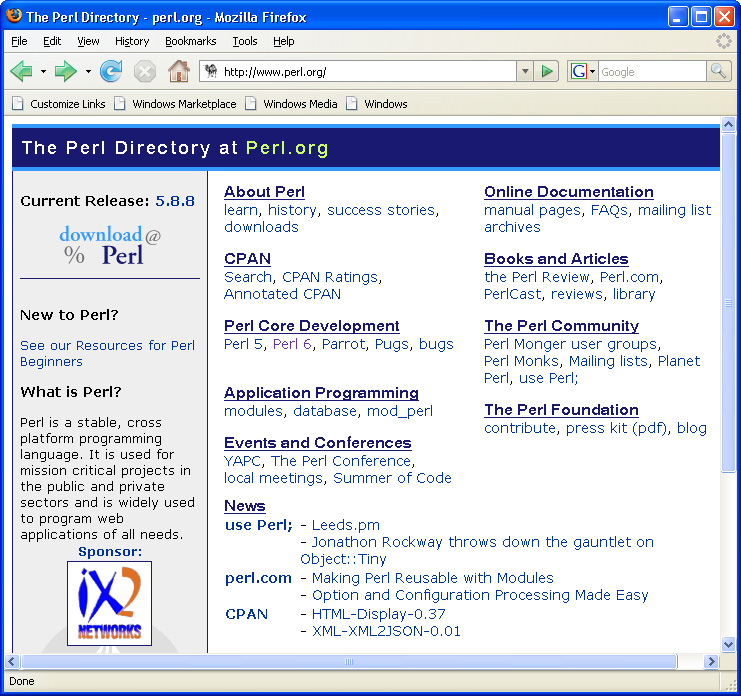
Task: Open the Edit menu
Action: point(52,41)
